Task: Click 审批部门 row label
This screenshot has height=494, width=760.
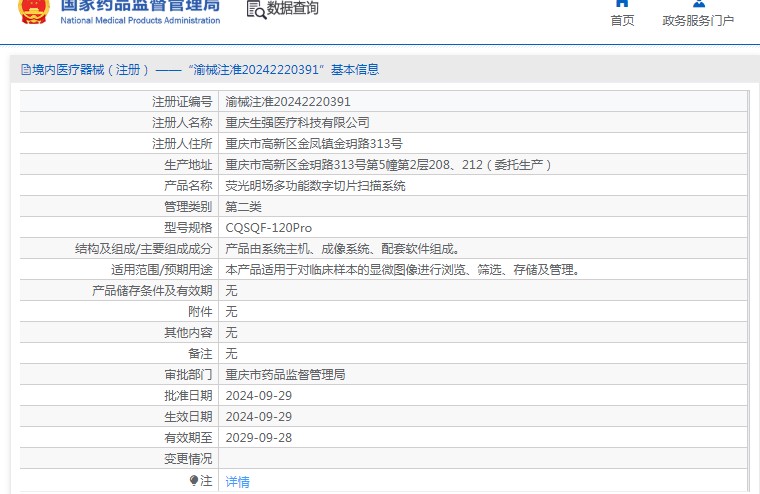Action: (x=188, y=375)
